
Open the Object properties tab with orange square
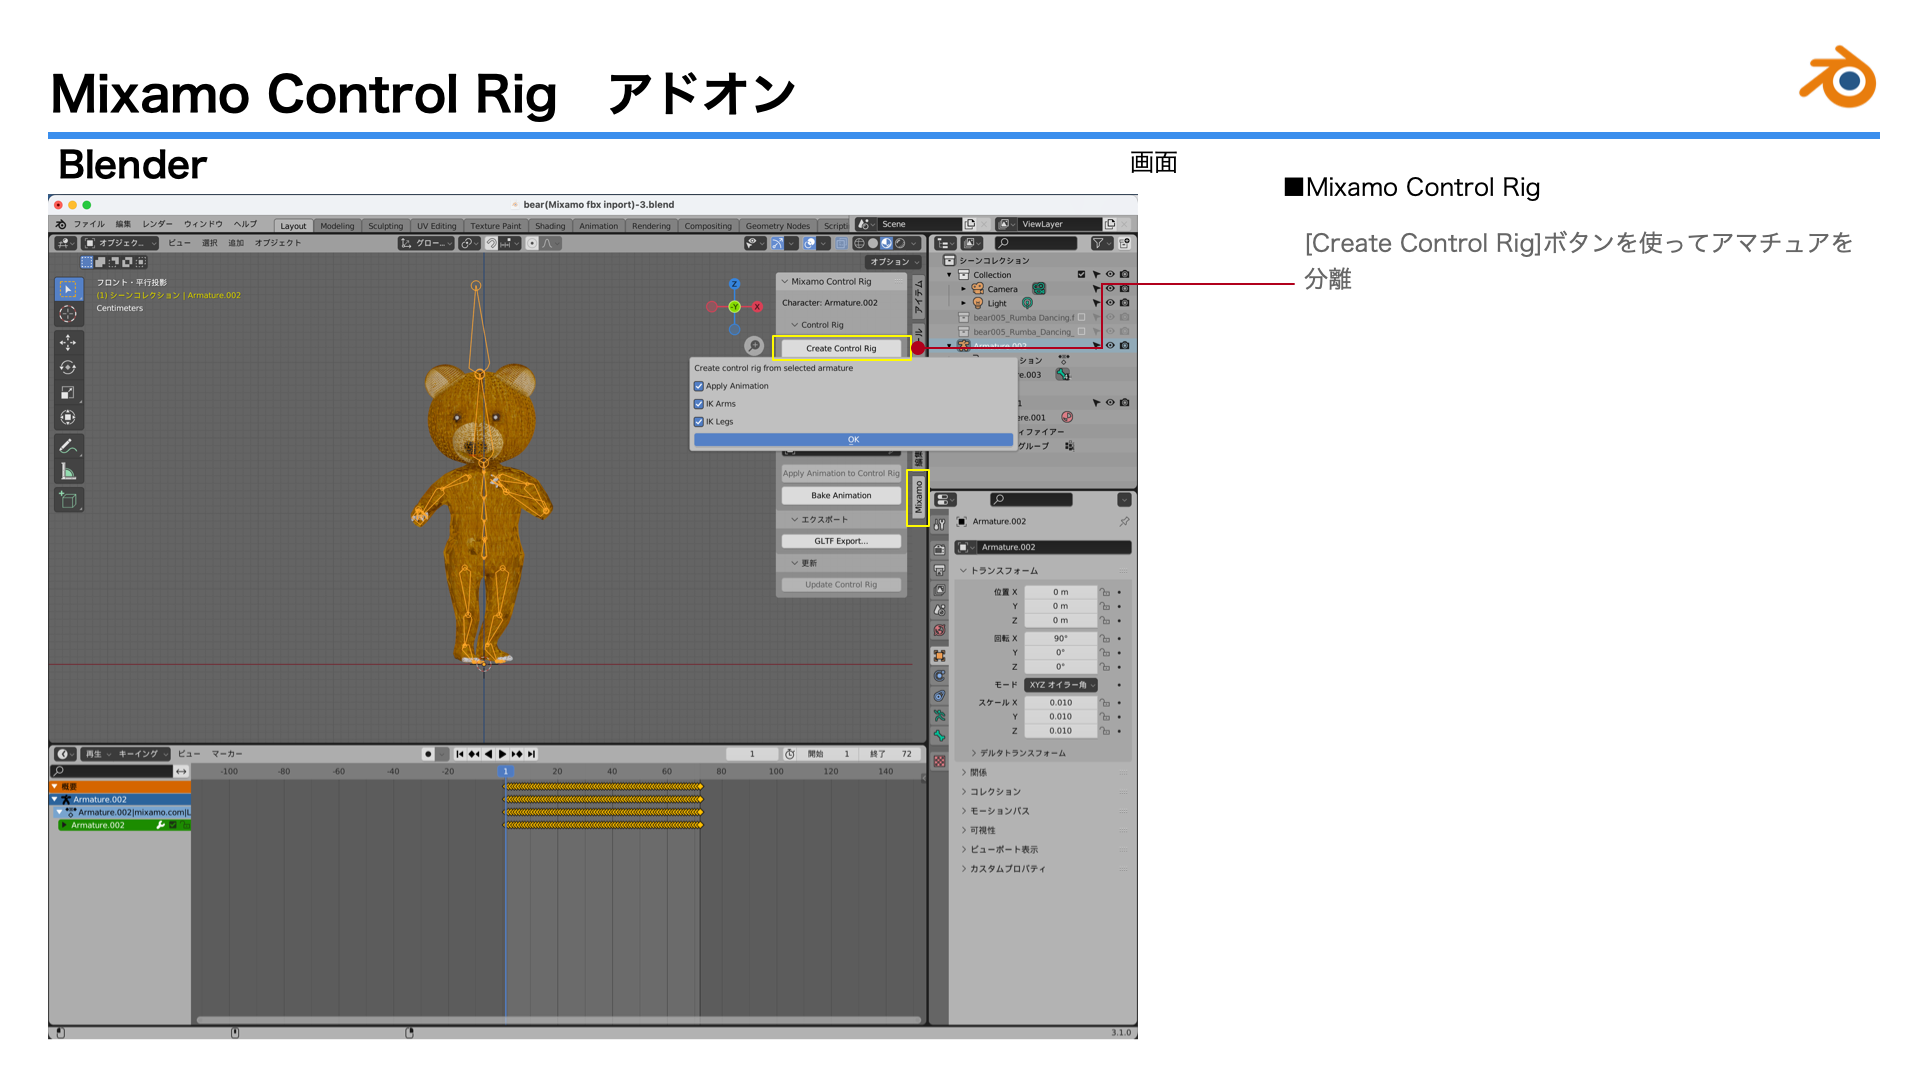[940, 656]
